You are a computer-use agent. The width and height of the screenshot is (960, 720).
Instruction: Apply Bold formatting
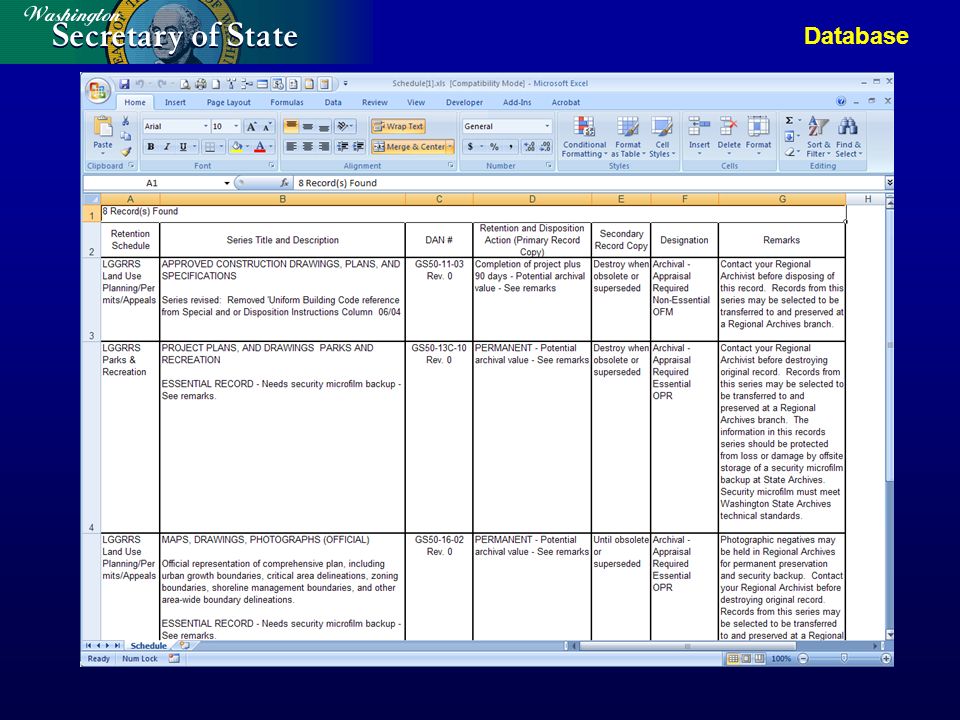[x=151, y=146]
